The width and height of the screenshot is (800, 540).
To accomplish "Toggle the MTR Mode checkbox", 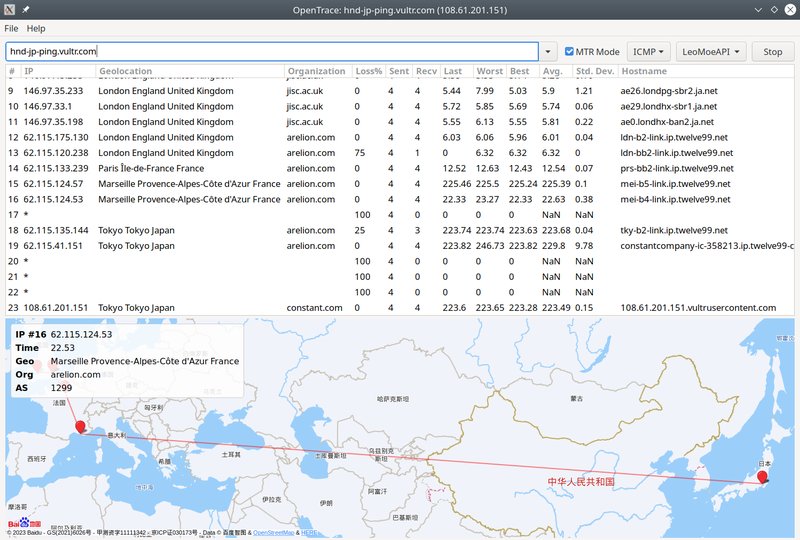I will pos(569,52).
